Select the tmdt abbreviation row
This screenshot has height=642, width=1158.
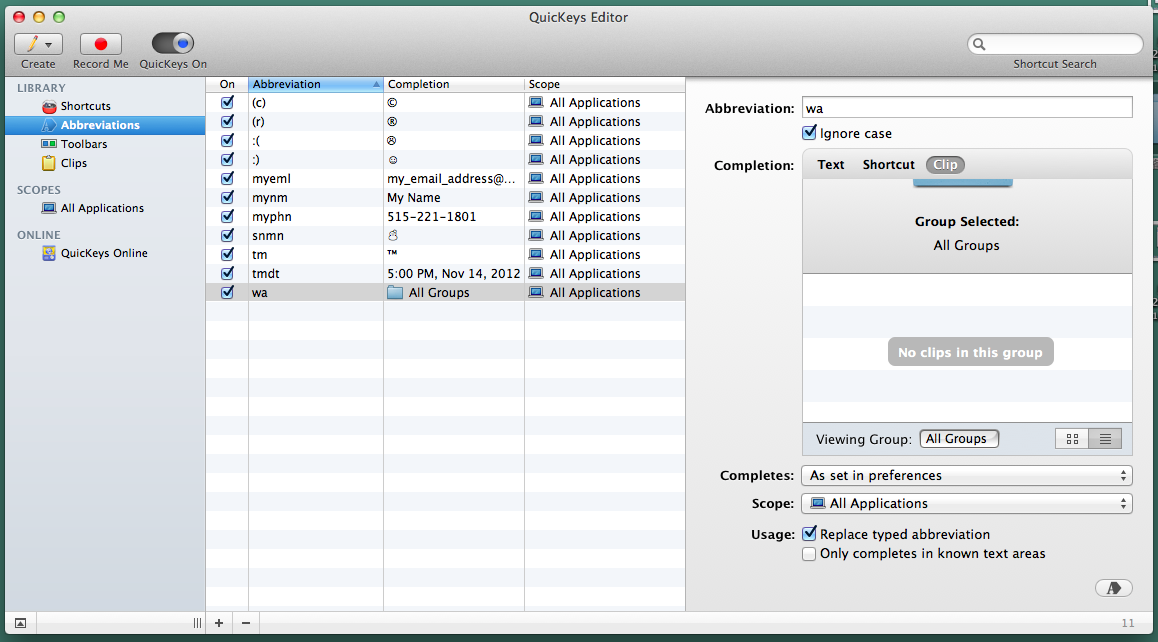point(445,273)
